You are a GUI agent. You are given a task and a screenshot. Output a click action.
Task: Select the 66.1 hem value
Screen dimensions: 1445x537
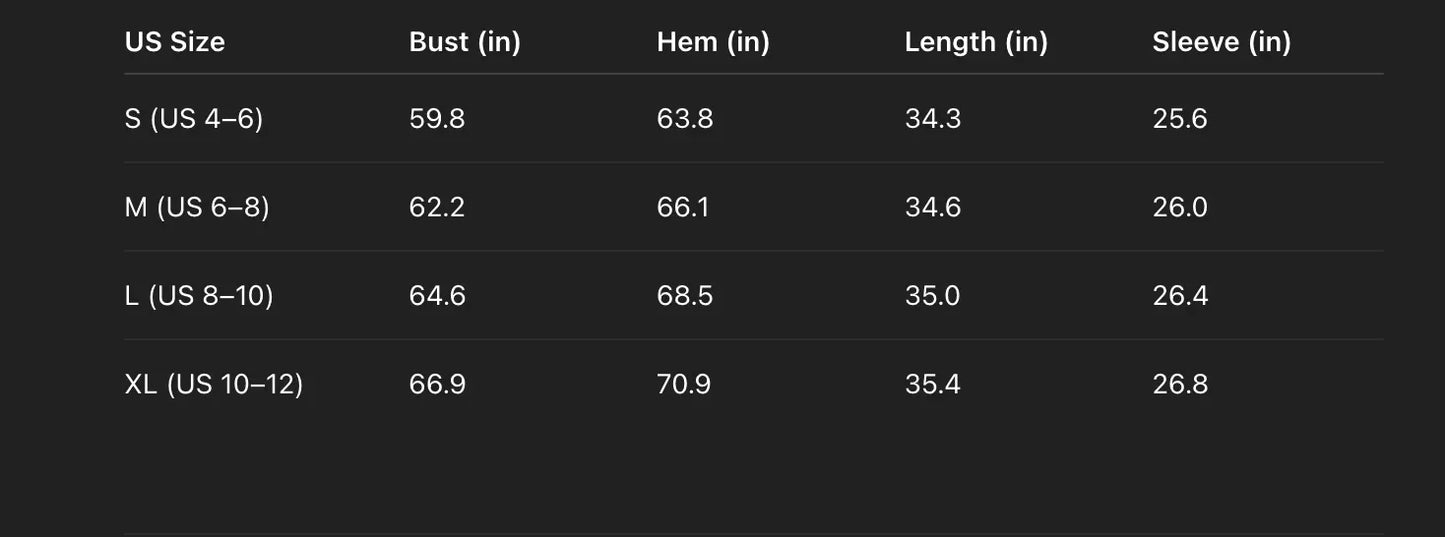tap(683, 207)
